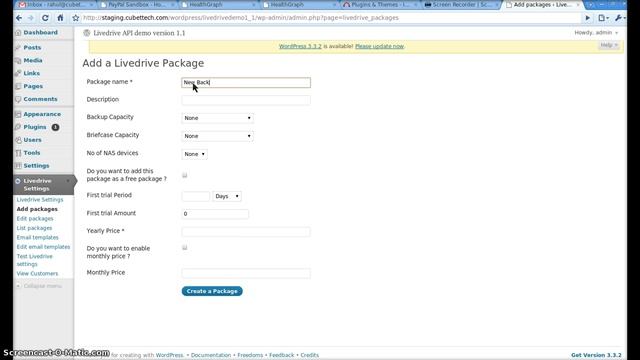640x360 pixels.
Task: Bookmark the page with star icon
Action: tap(76, 18)
